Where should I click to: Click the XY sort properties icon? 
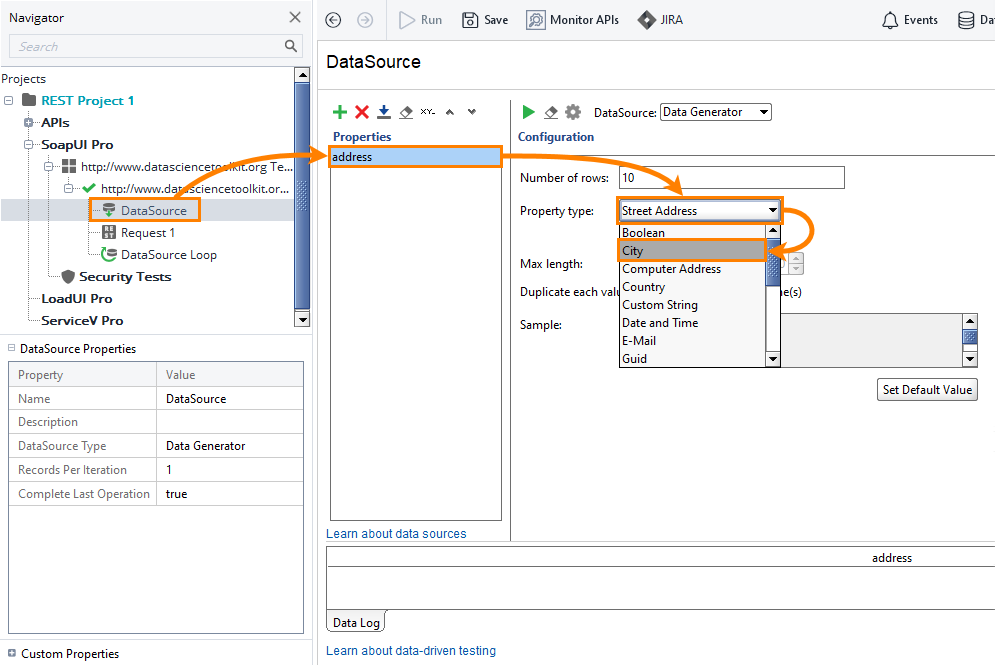pos(428,112)
